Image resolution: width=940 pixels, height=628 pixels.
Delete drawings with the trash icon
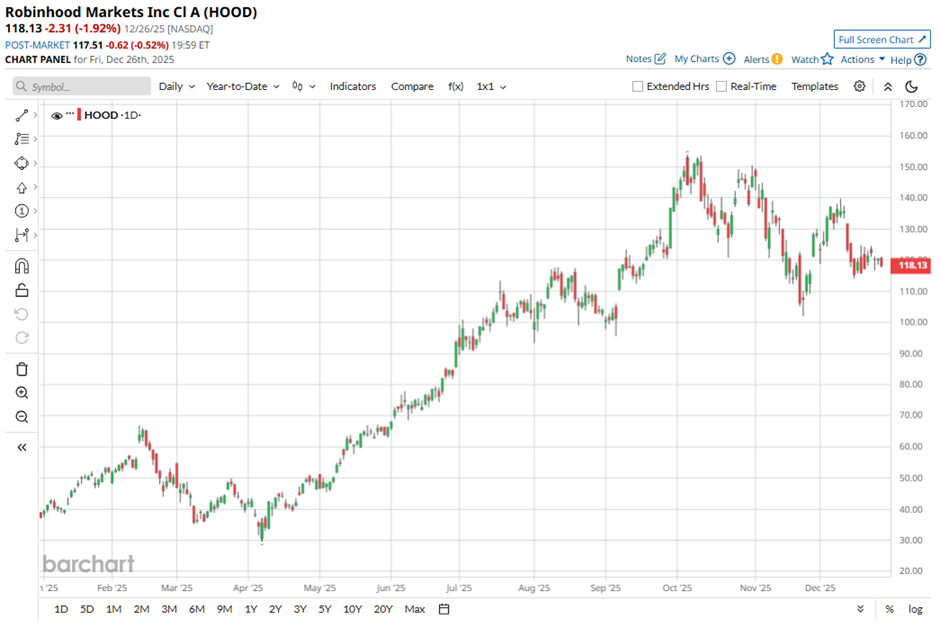click(x=22, y=369)
